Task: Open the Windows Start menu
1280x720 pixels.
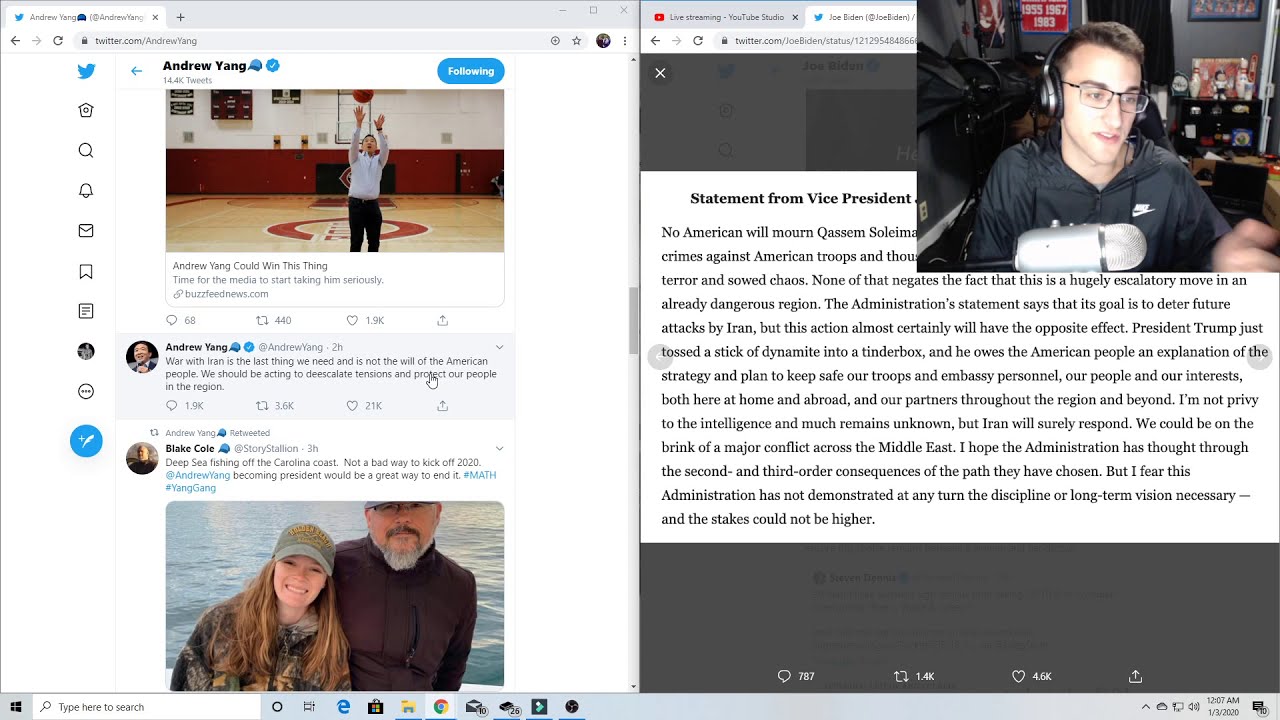Action: pyautogui.click(x=15, y=707)
